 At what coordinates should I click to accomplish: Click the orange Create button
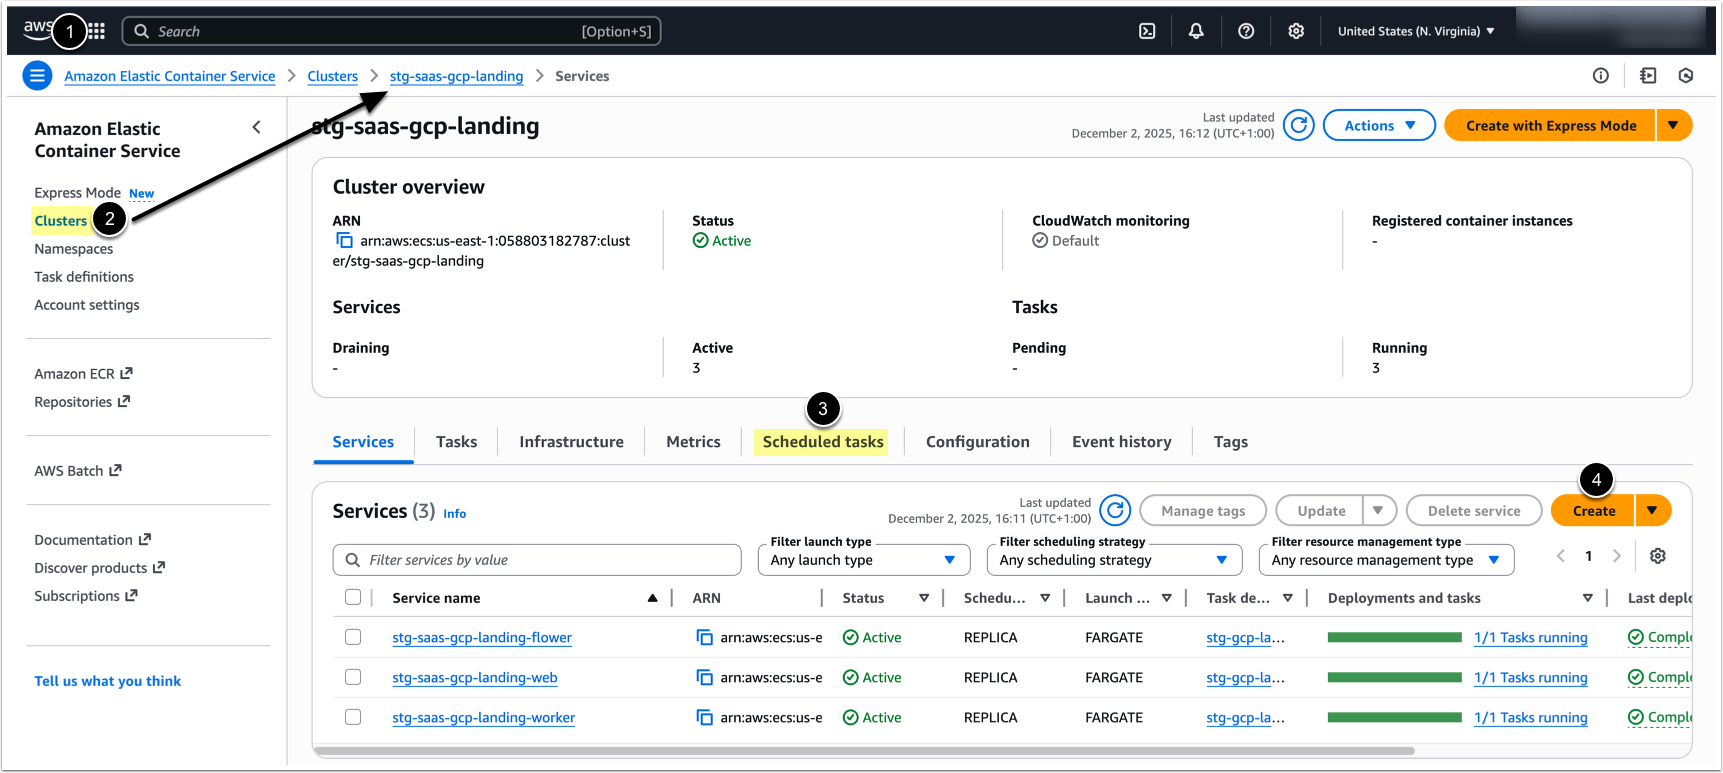pos(1593,511)
